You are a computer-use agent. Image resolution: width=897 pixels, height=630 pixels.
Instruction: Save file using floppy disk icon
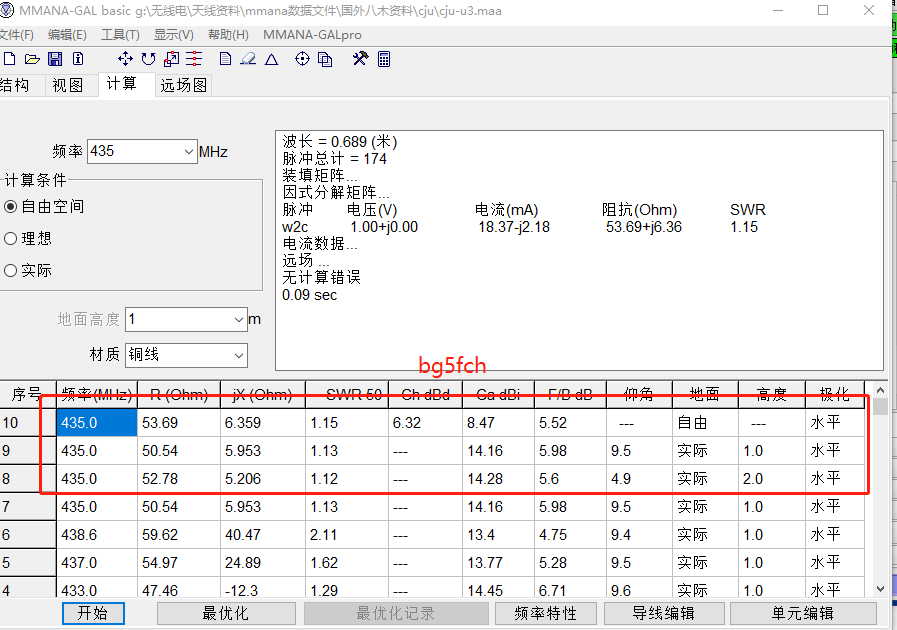coord(55,59)
